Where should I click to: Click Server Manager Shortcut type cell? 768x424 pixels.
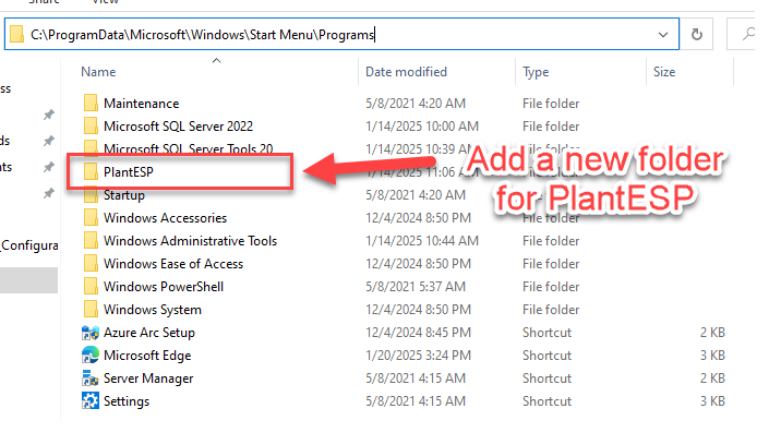547,378
